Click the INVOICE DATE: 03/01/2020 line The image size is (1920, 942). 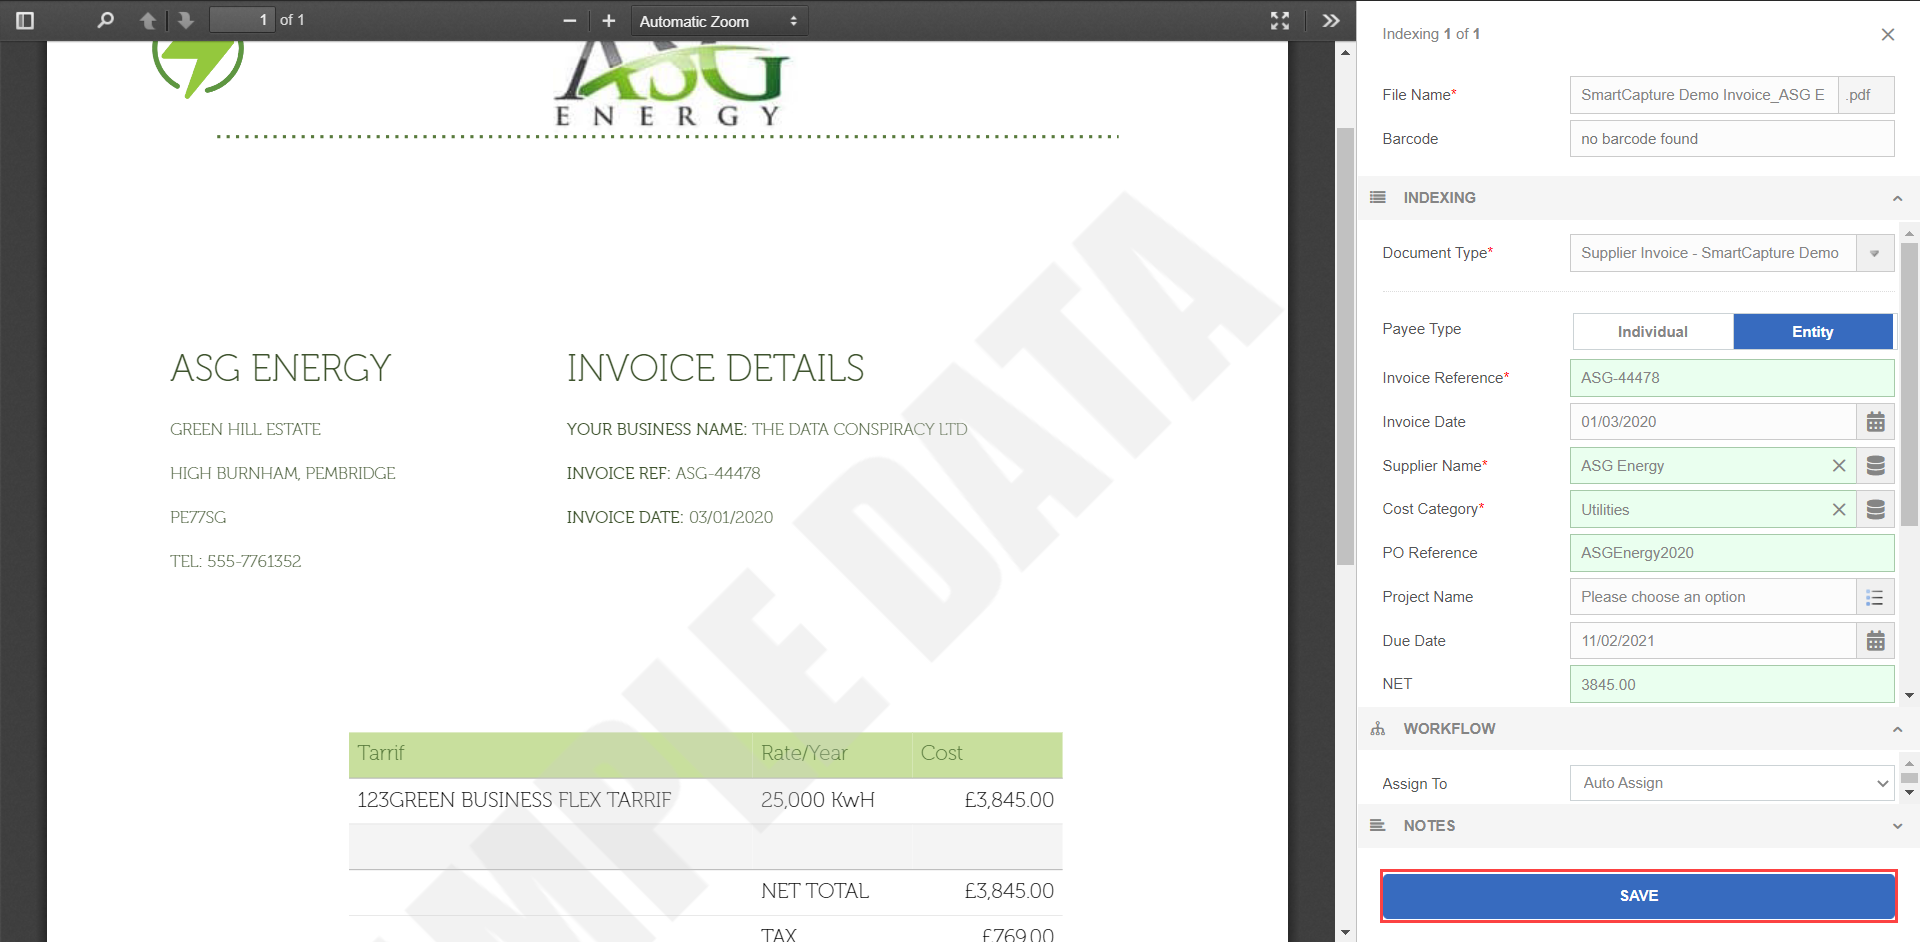670,517
